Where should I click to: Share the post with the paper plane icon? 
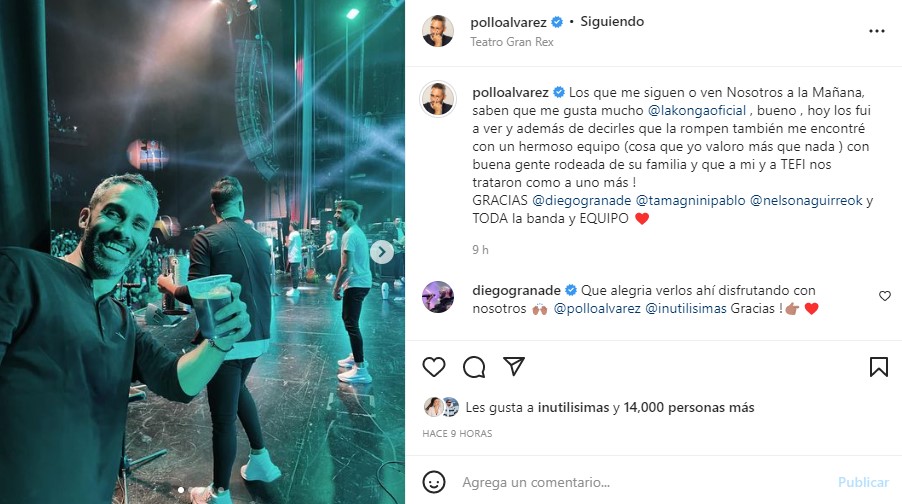point(514,366)
